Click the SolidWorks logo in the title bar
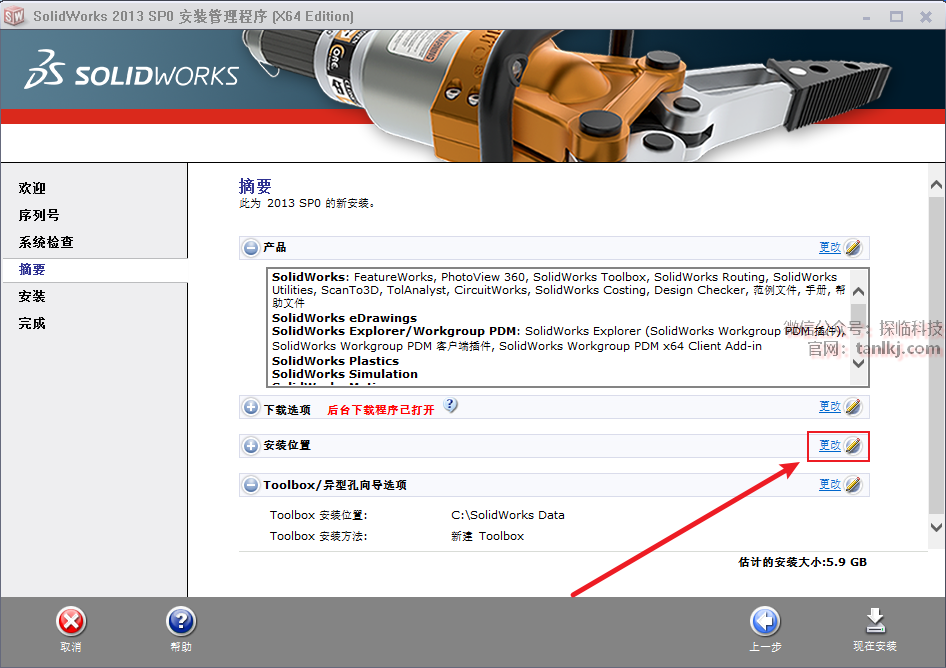The image size is (946, 668). click(14, 16)
